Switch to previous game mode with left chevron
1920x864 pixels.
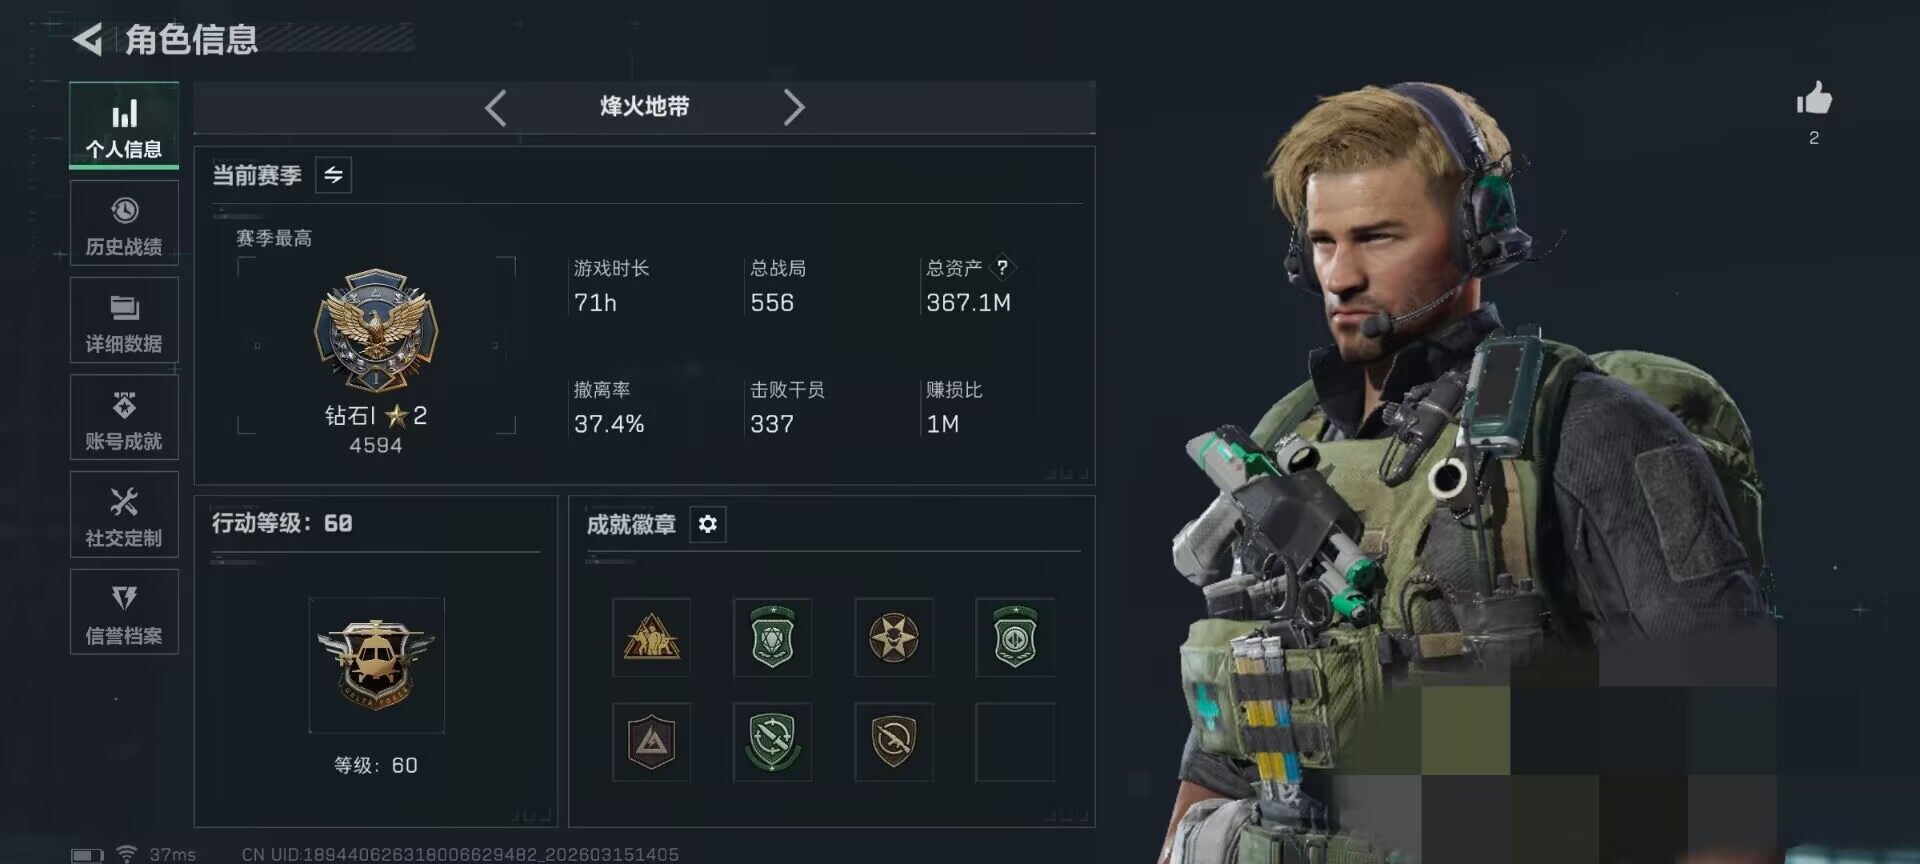click(495, 107)
